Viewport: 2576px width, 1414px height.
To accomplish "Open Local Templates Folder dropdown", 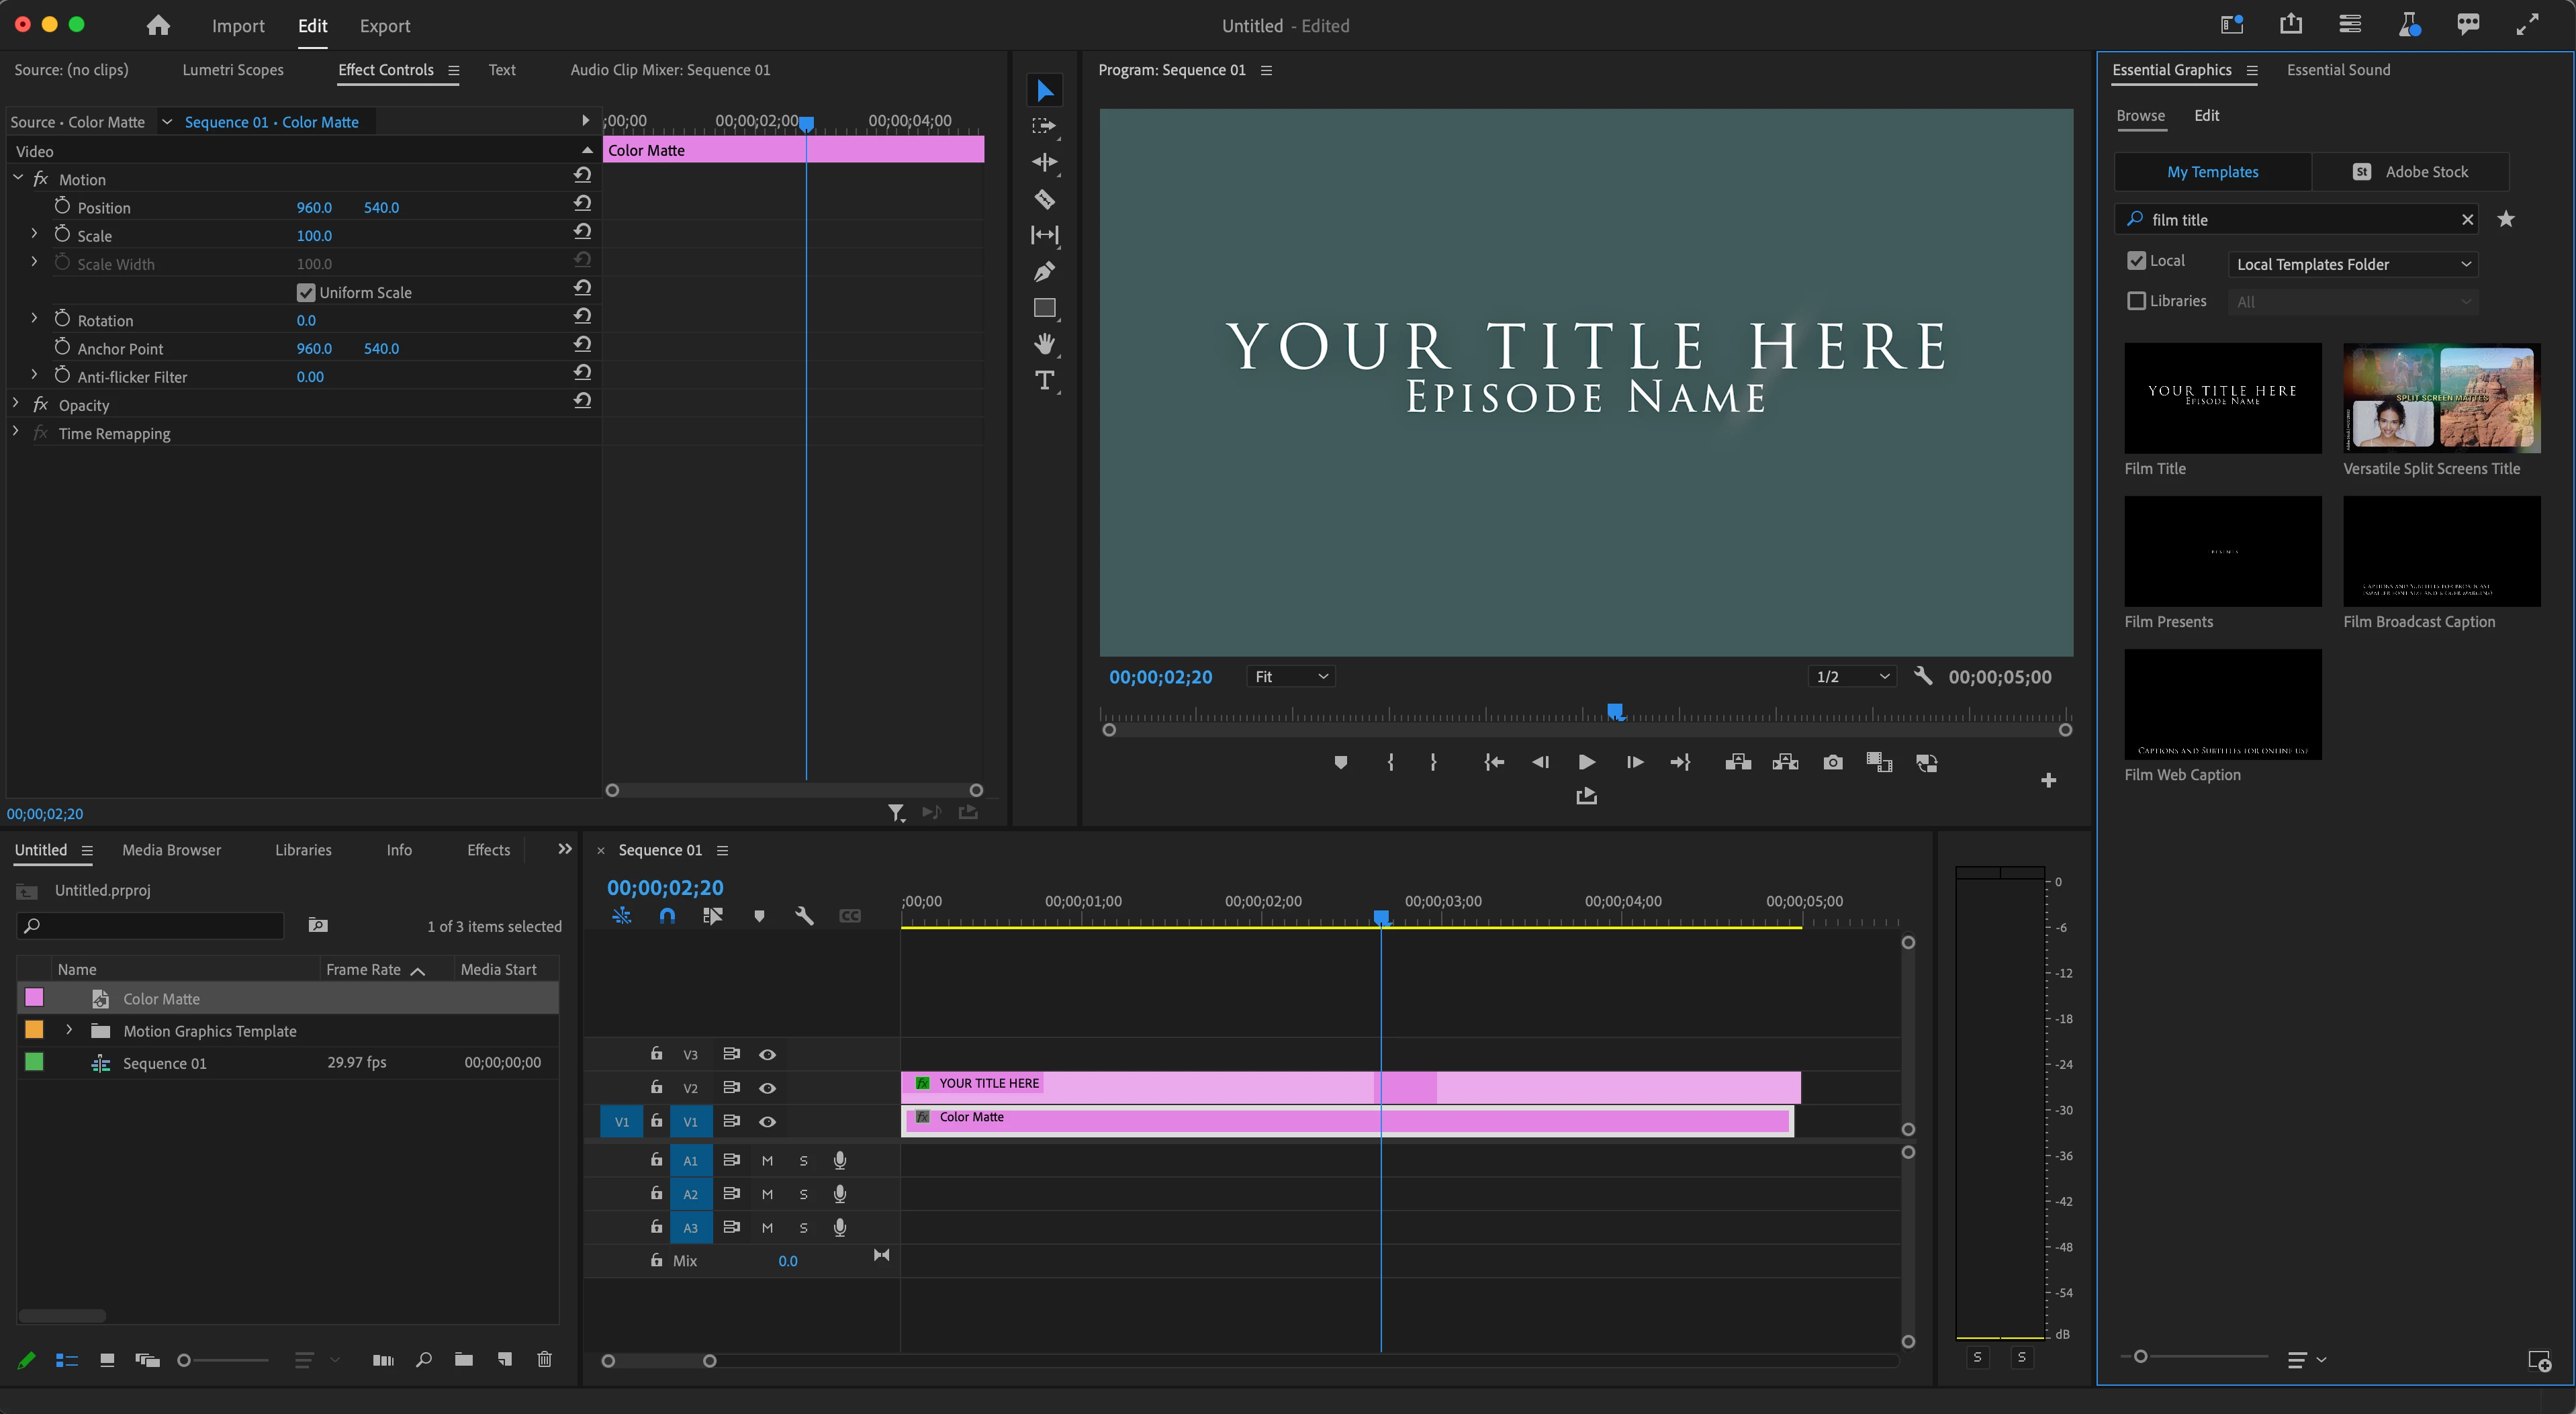I will pyautogui.click(x=2353, y=264).
